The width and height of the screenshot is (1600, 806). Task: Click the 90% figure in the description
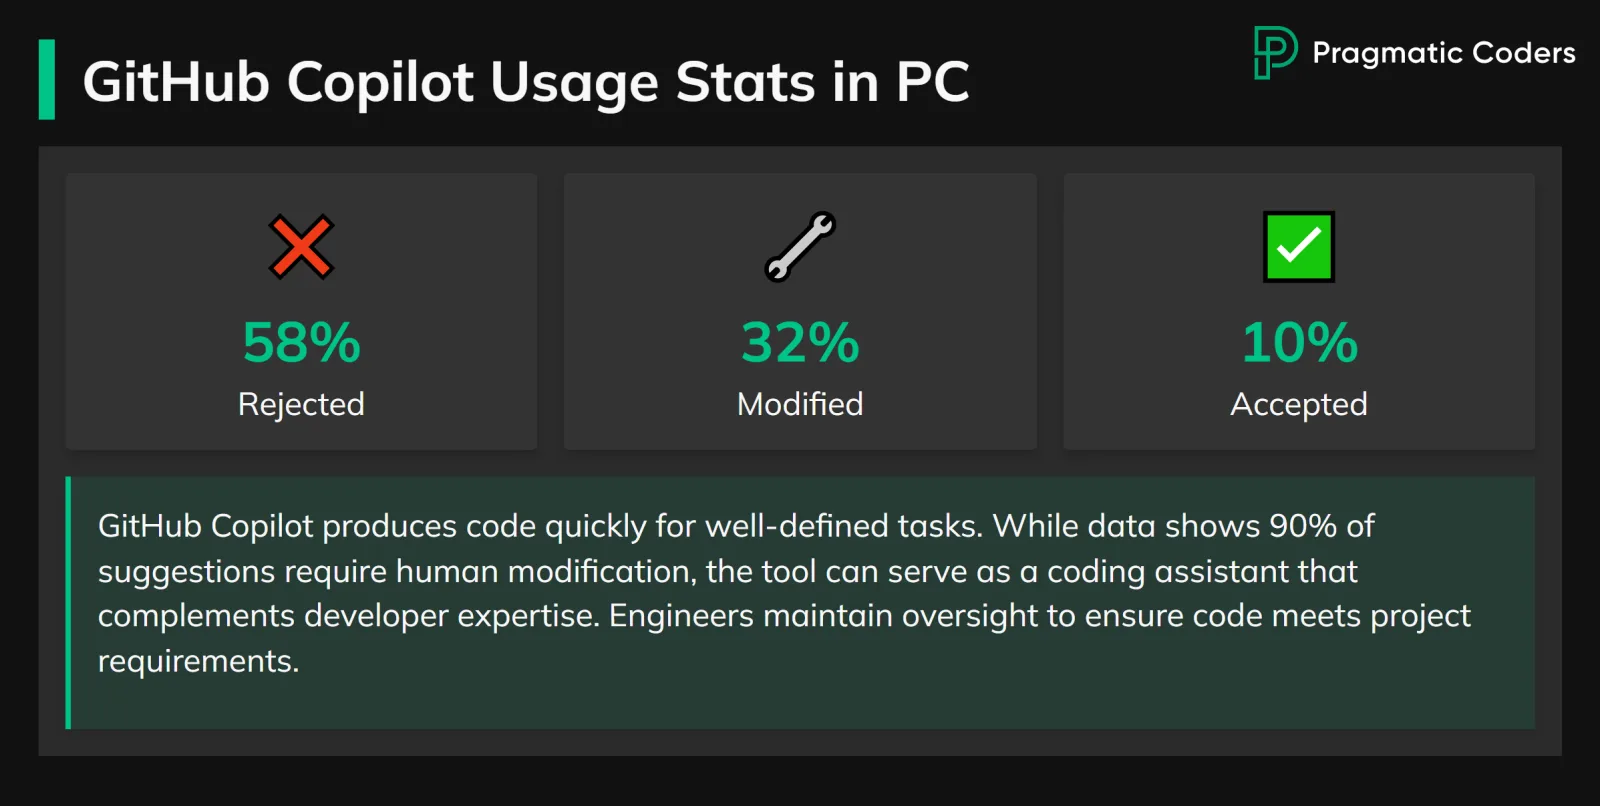(1303, 526)
